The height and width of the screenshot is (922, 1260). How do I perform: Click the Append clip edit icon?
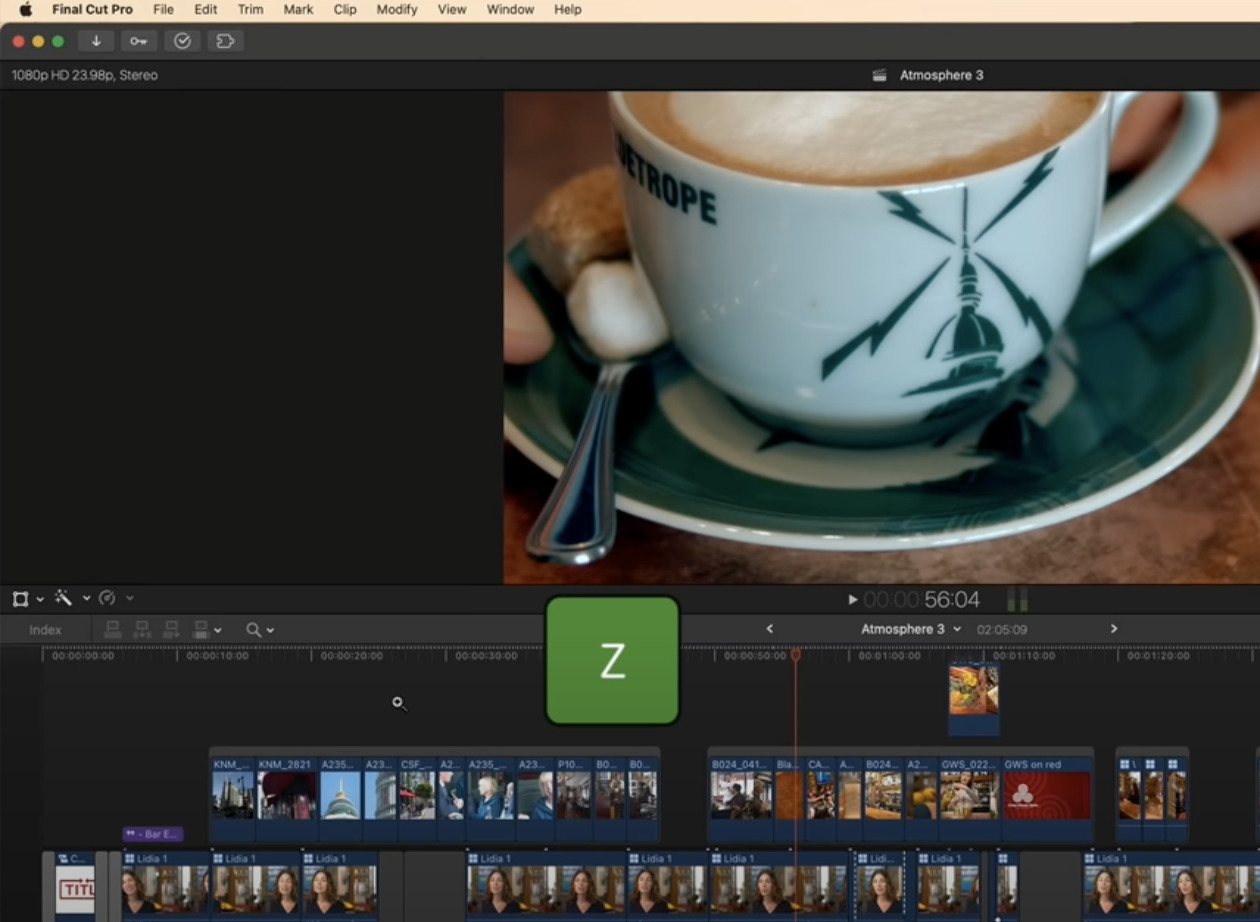point(171,630)
